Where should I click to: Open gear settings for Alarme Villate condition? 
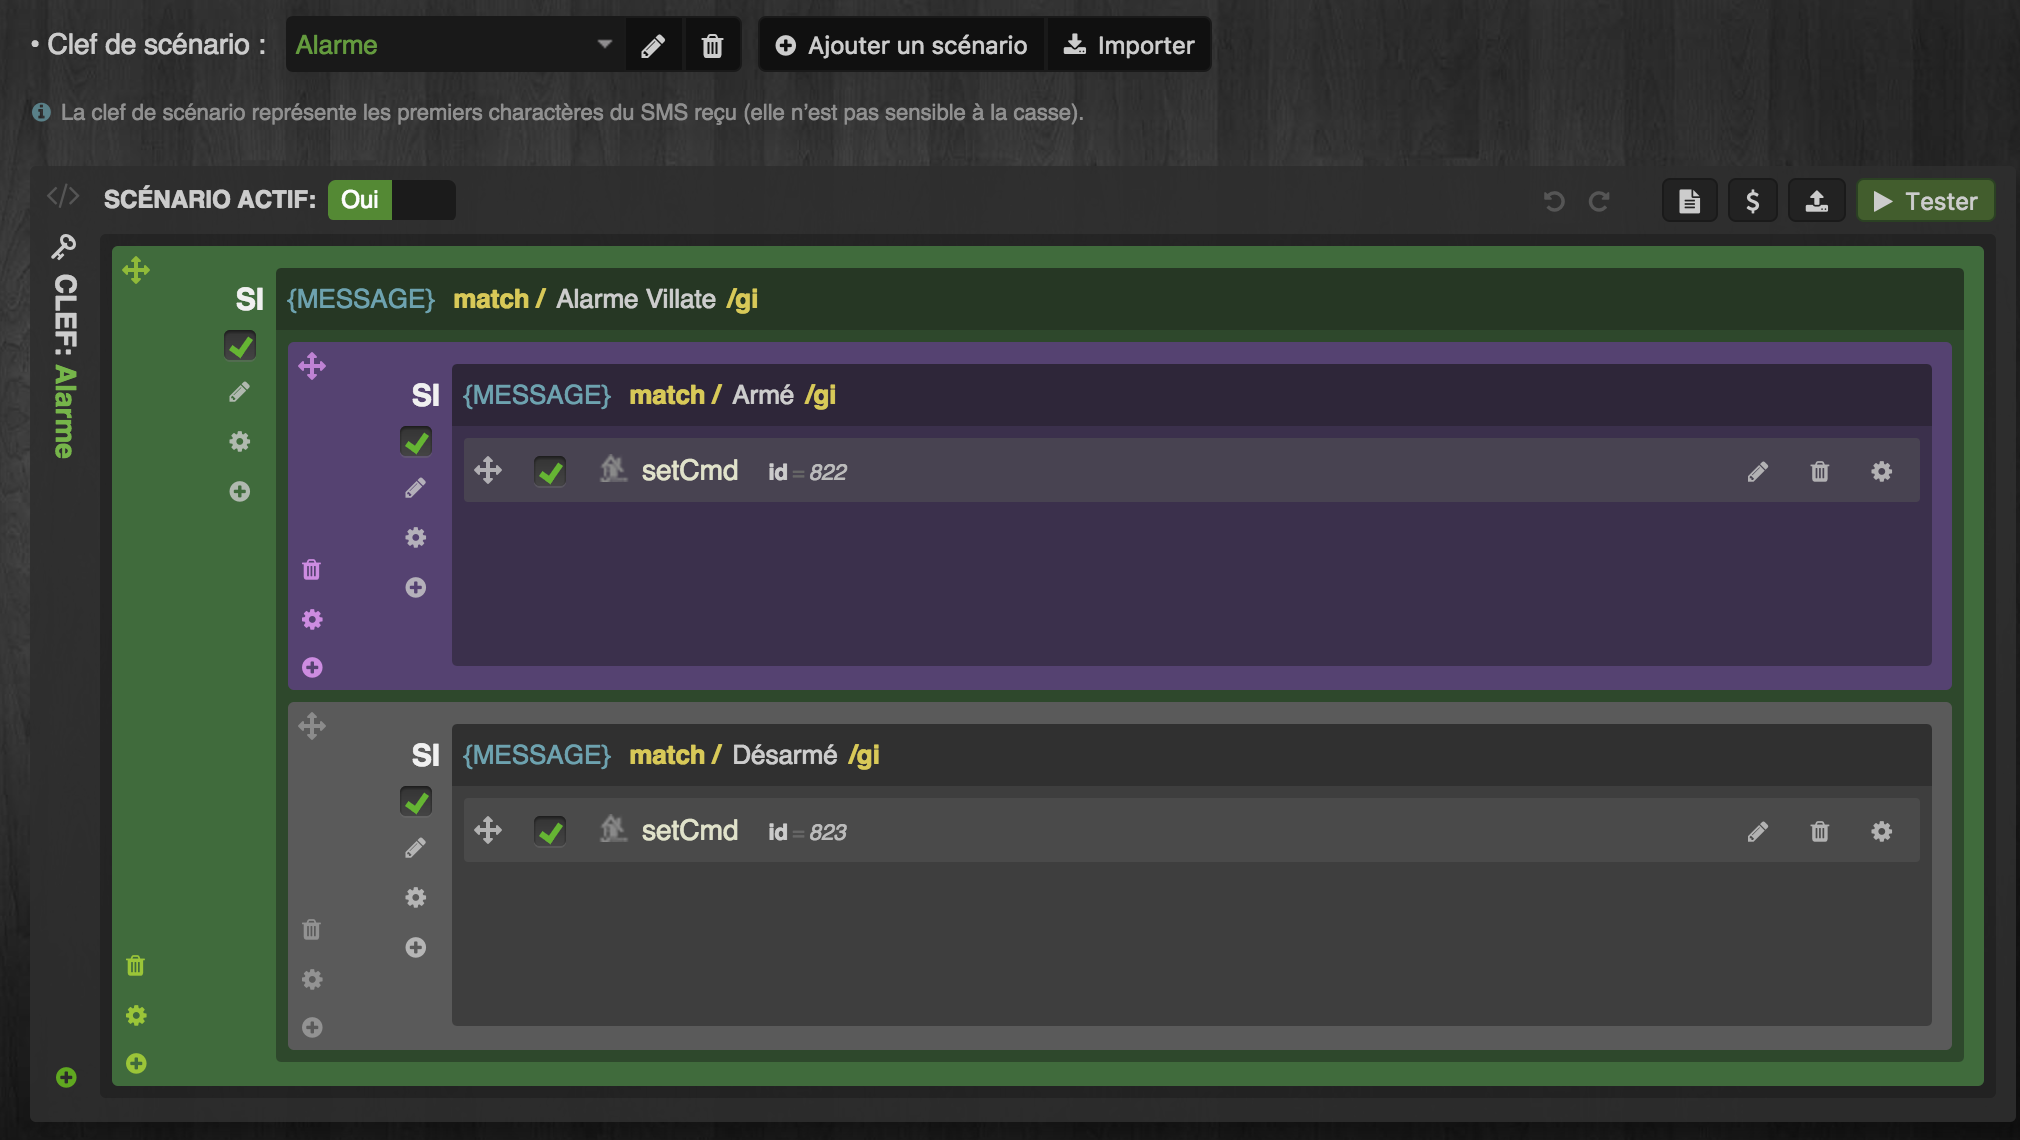click(x=240, y=441)
